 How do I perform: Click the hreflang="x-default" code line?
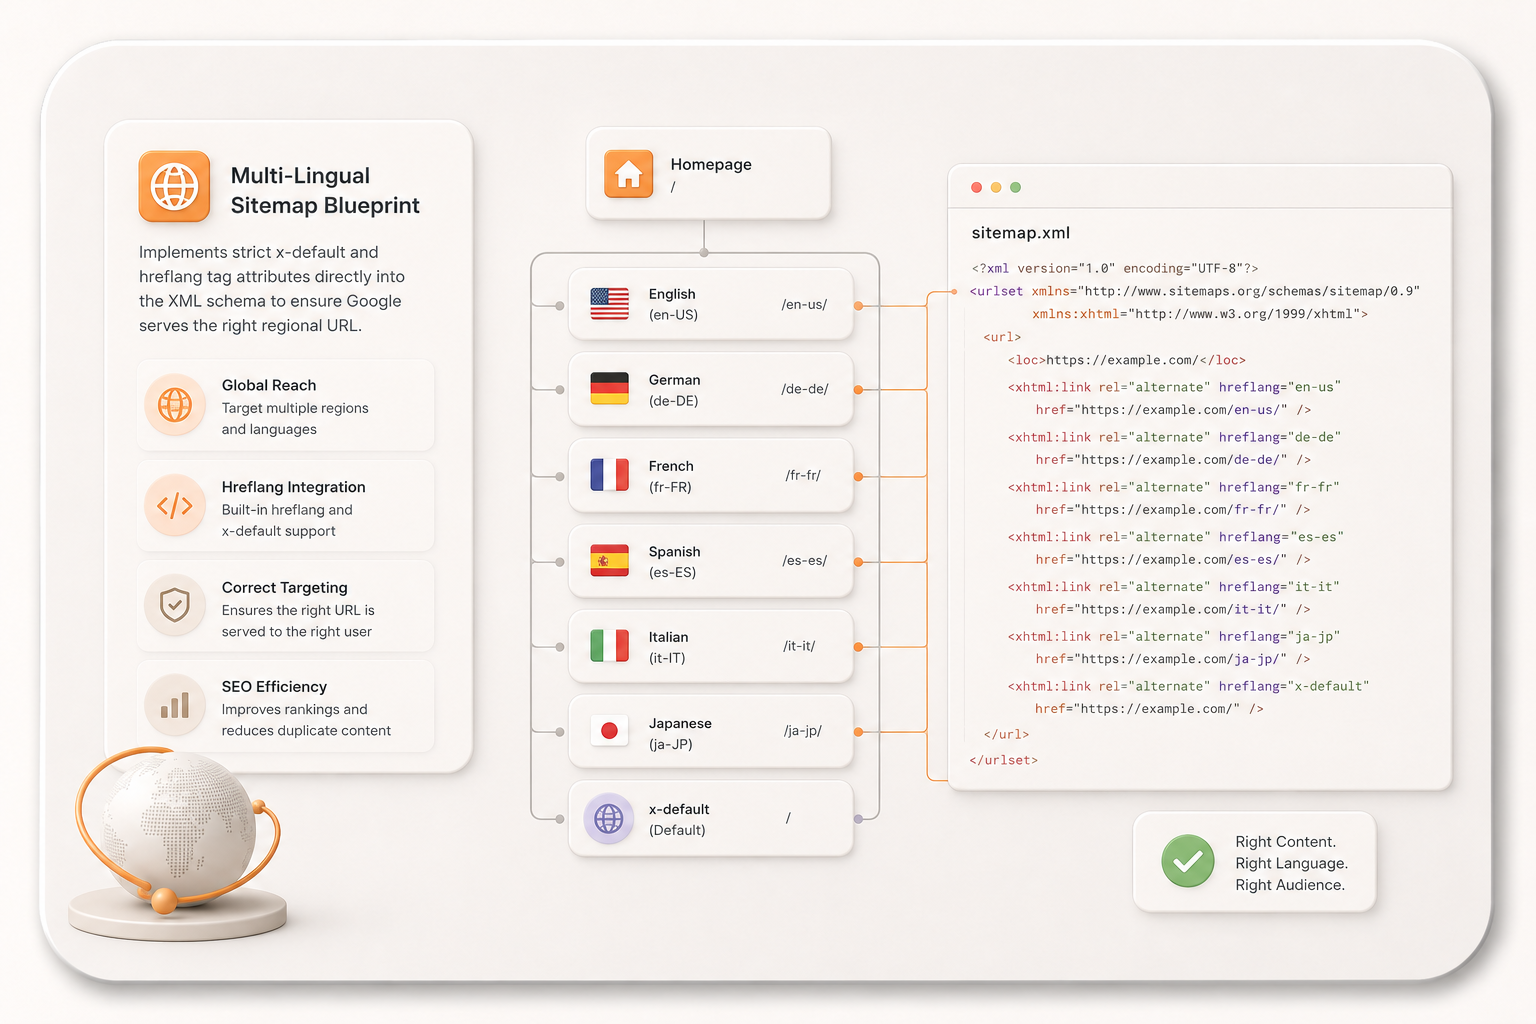pyautogui.click(x=1189, y=686)
